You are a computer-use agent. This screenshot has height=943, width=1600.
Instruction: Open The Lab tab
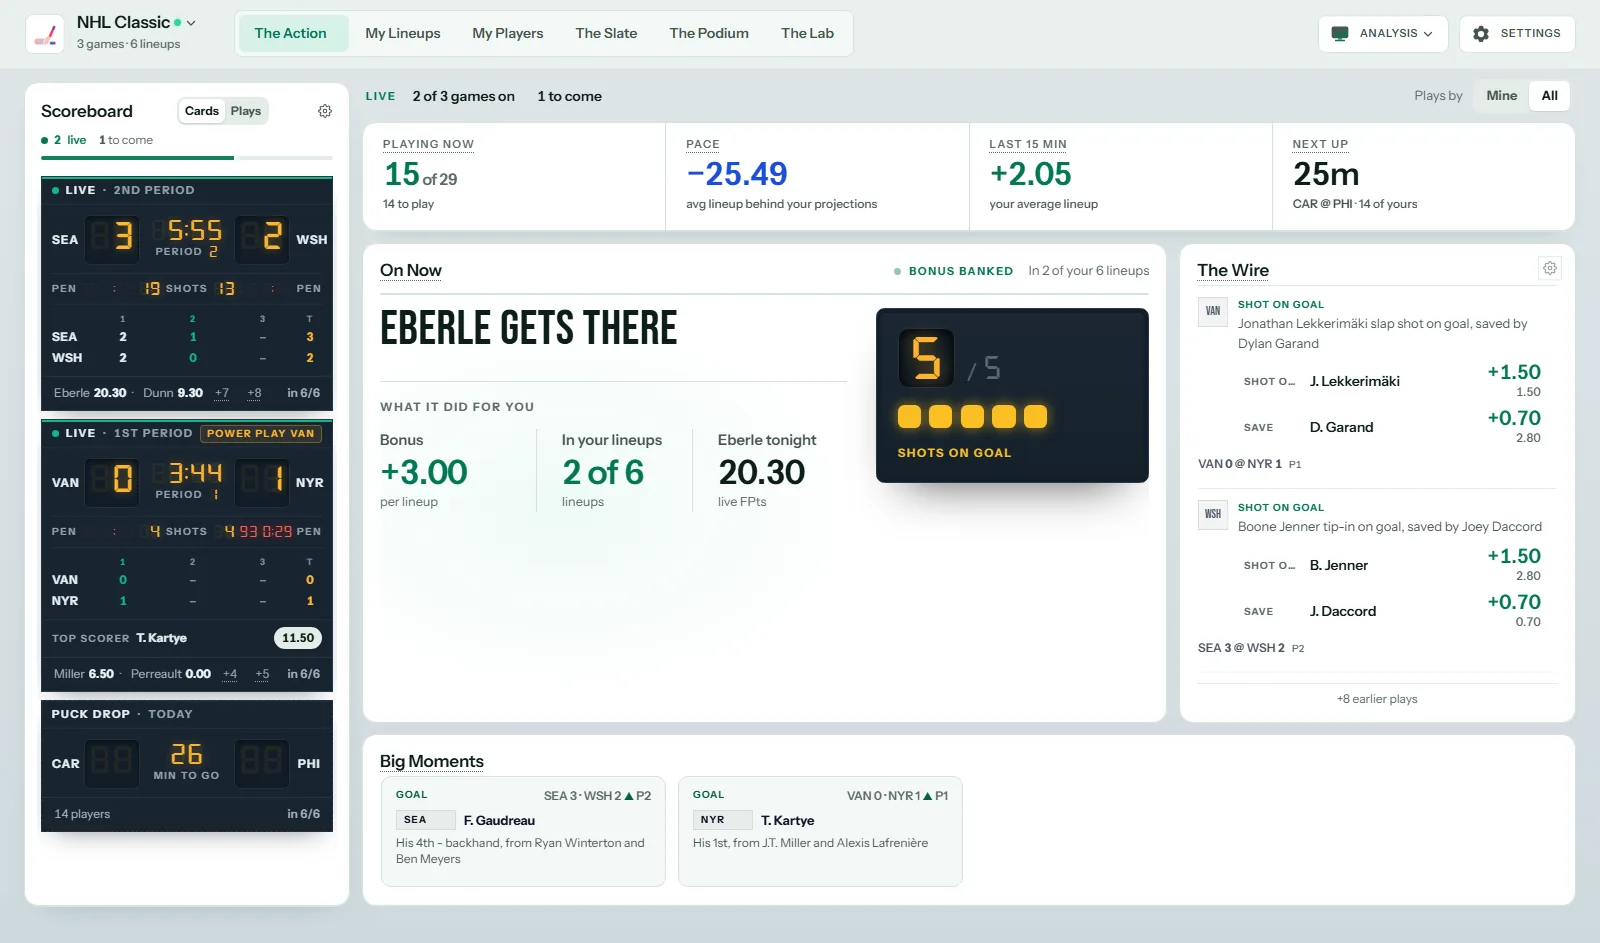pyautogui.click(x=807, y=33)
